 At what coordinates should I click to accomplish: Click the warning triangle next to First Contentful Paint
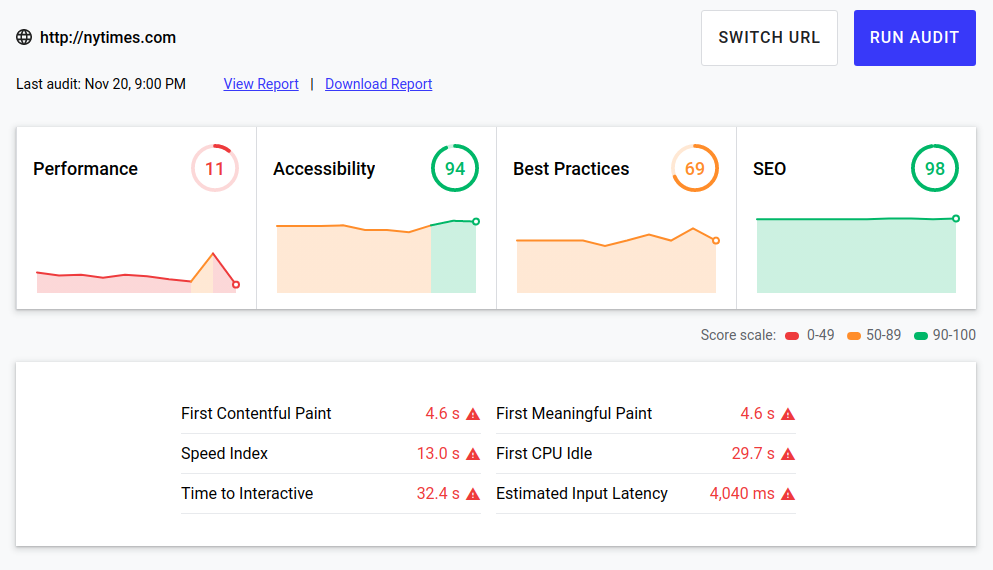pos(473,414)
